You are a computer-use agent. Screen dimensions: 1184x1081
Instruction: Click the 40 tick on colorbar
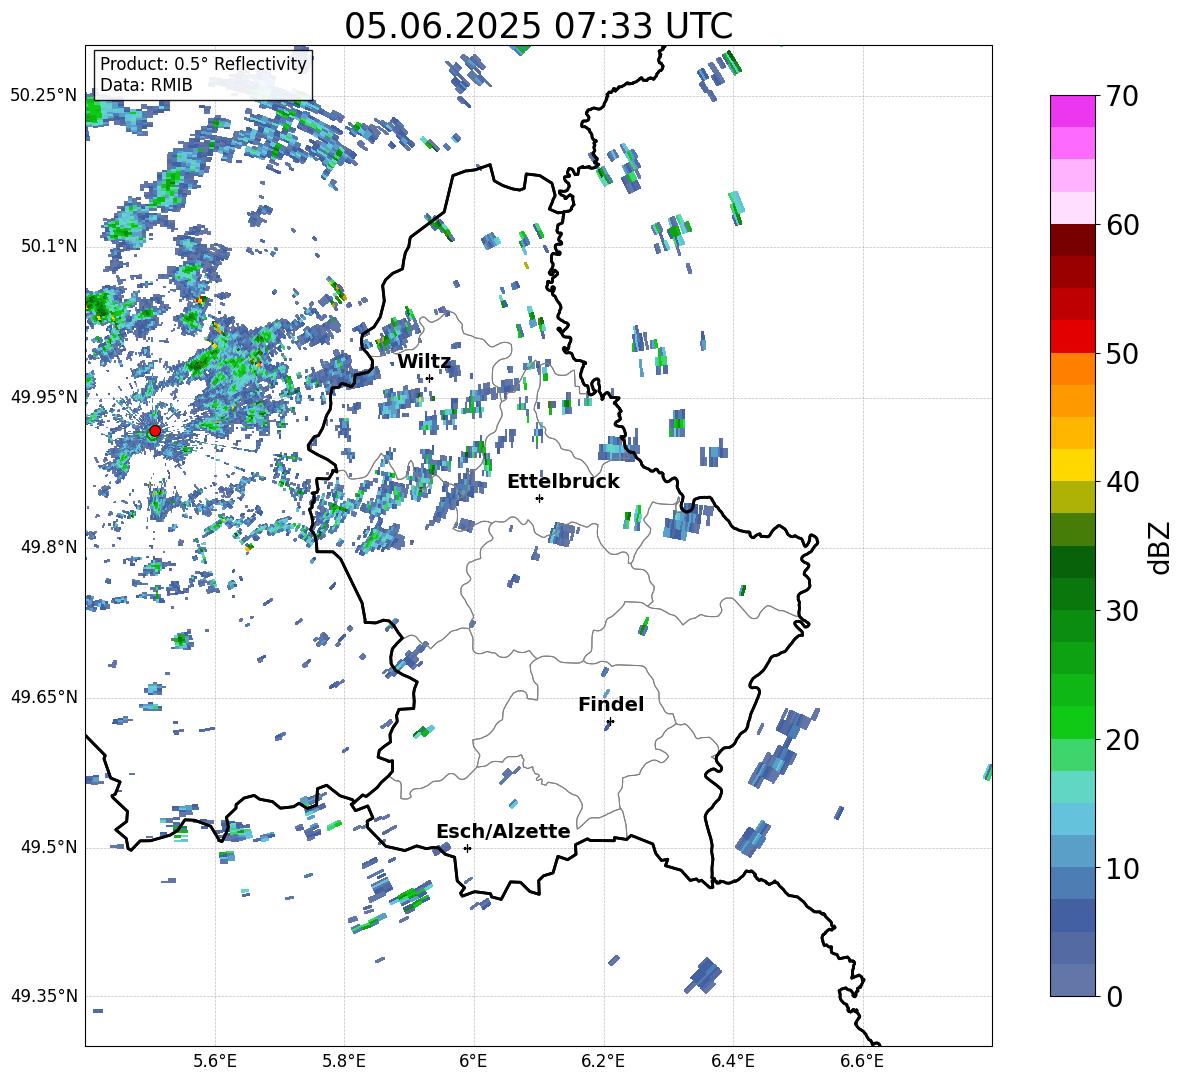pyautogui.click(x=1122, y=482)
